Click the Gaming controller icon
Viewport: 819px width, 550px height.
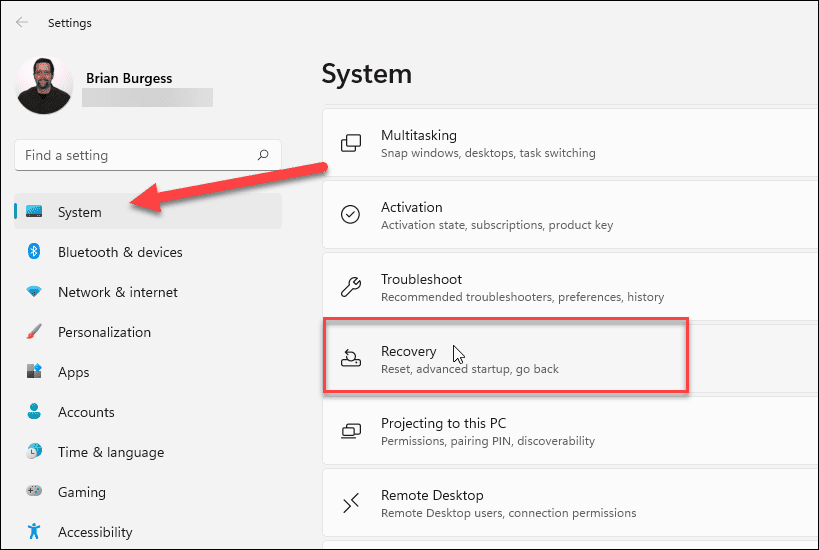[x=34, y=492]
